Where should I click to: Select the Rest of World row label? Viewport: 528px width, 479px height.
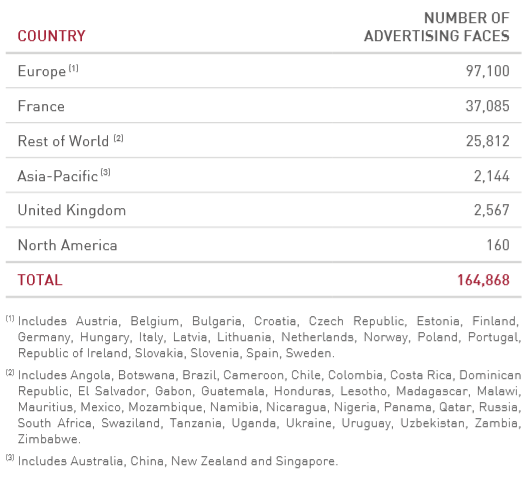click(x=63, y=141)
